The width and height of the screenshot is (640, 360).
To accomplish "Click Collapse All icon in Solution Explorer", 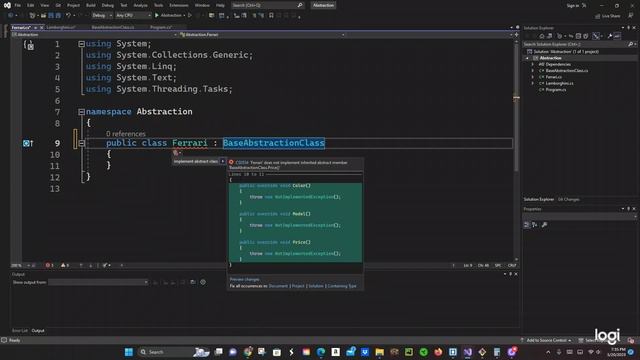I will pos(578,36).
